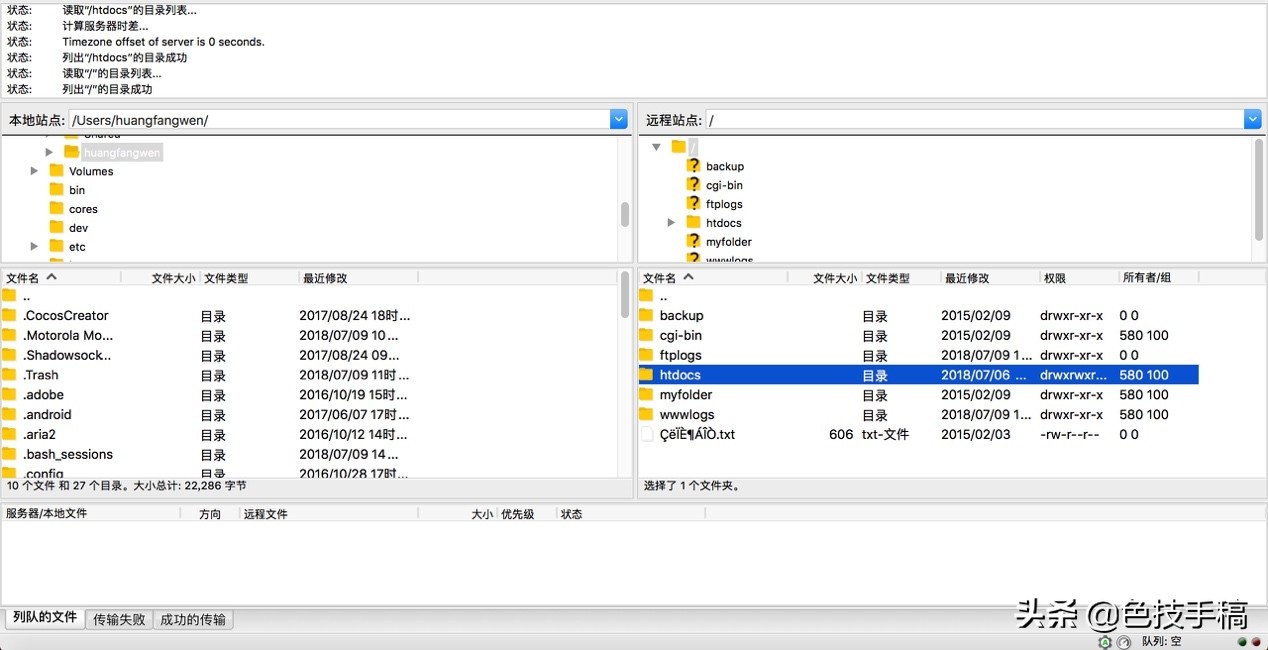Click wwwlogs folder icon in remote list
Viewport: 1268px width, 650px height.
point(646,414)
